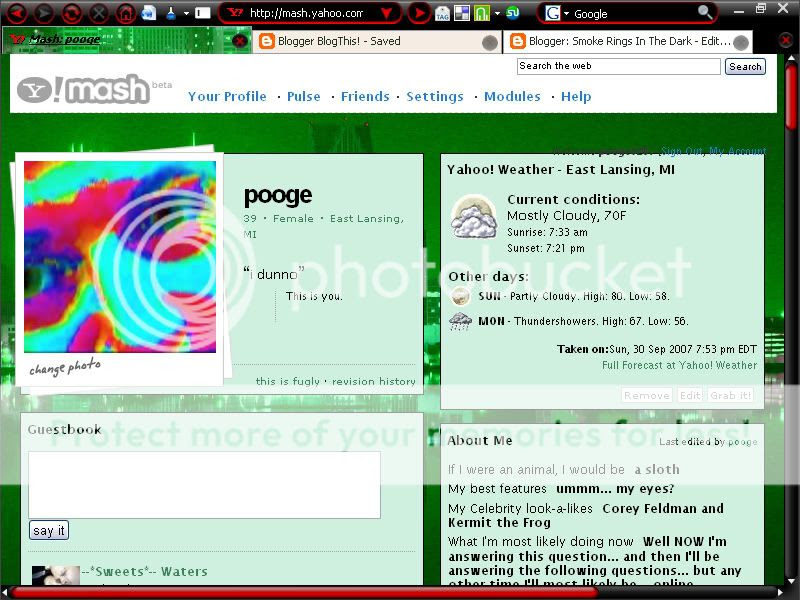
Task: Open the revision history link
Action: [x=373, y=381]
